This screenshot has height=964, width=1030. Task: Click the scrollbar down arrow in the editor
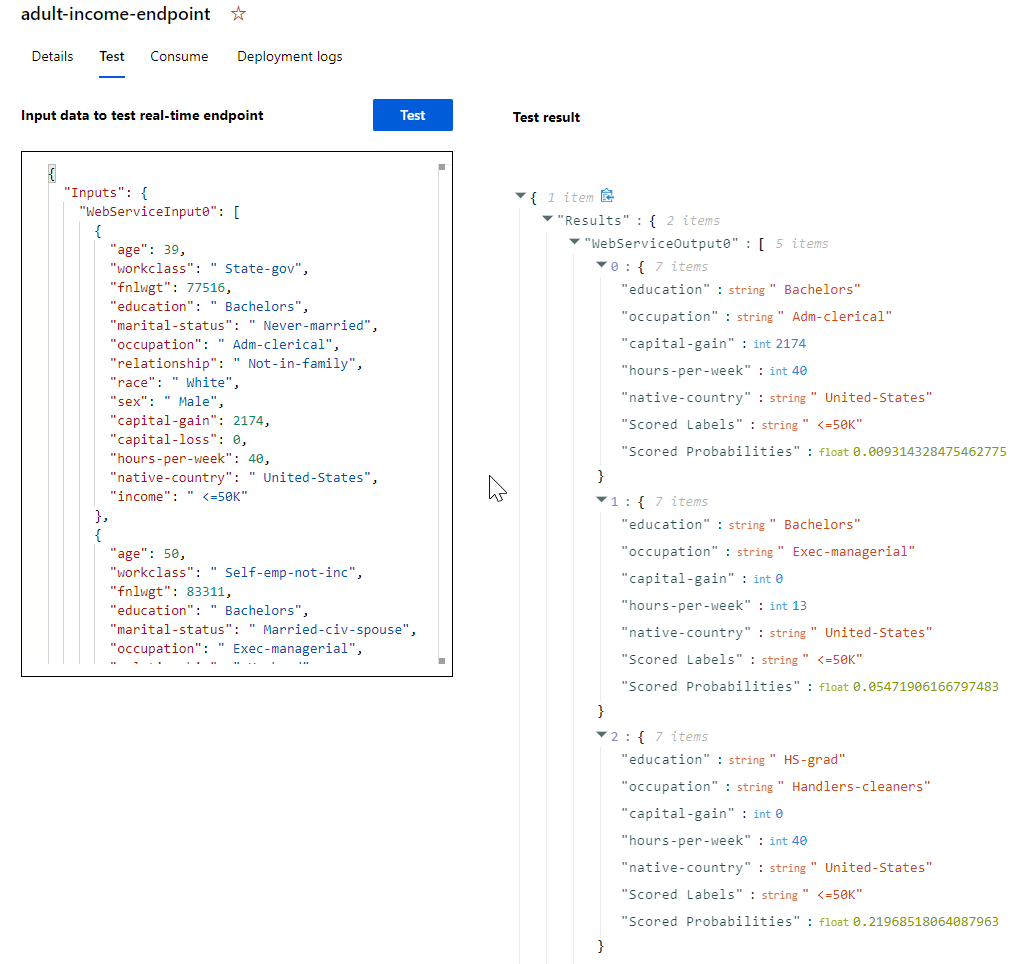click(x=442, y=661)
